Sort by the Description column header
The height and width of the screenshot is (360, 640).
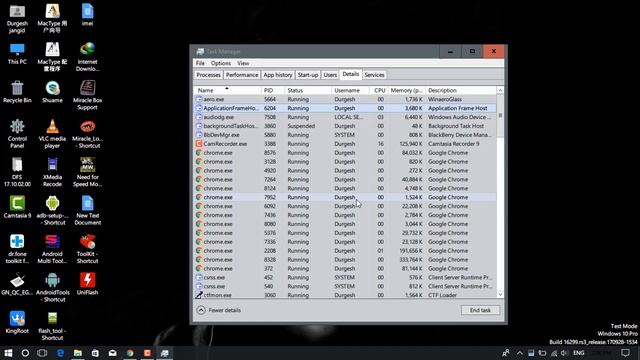click(461, 90)
